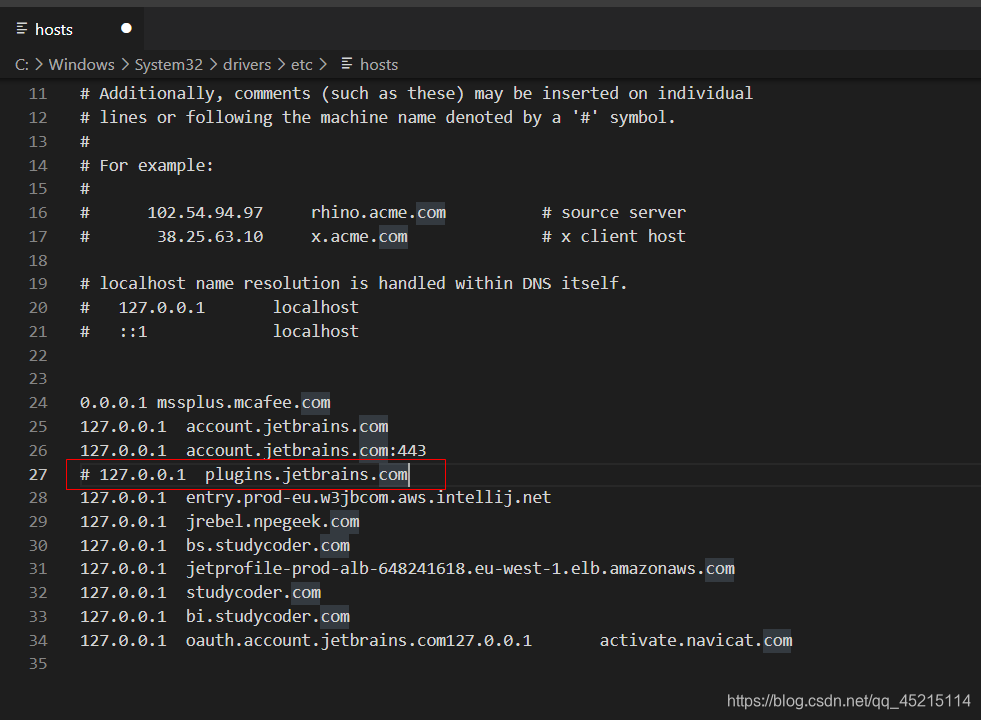The height and width of the screenshot is (720, 981).
Task: Open the Windows breadcrumb segment
Action: point(81,64)
